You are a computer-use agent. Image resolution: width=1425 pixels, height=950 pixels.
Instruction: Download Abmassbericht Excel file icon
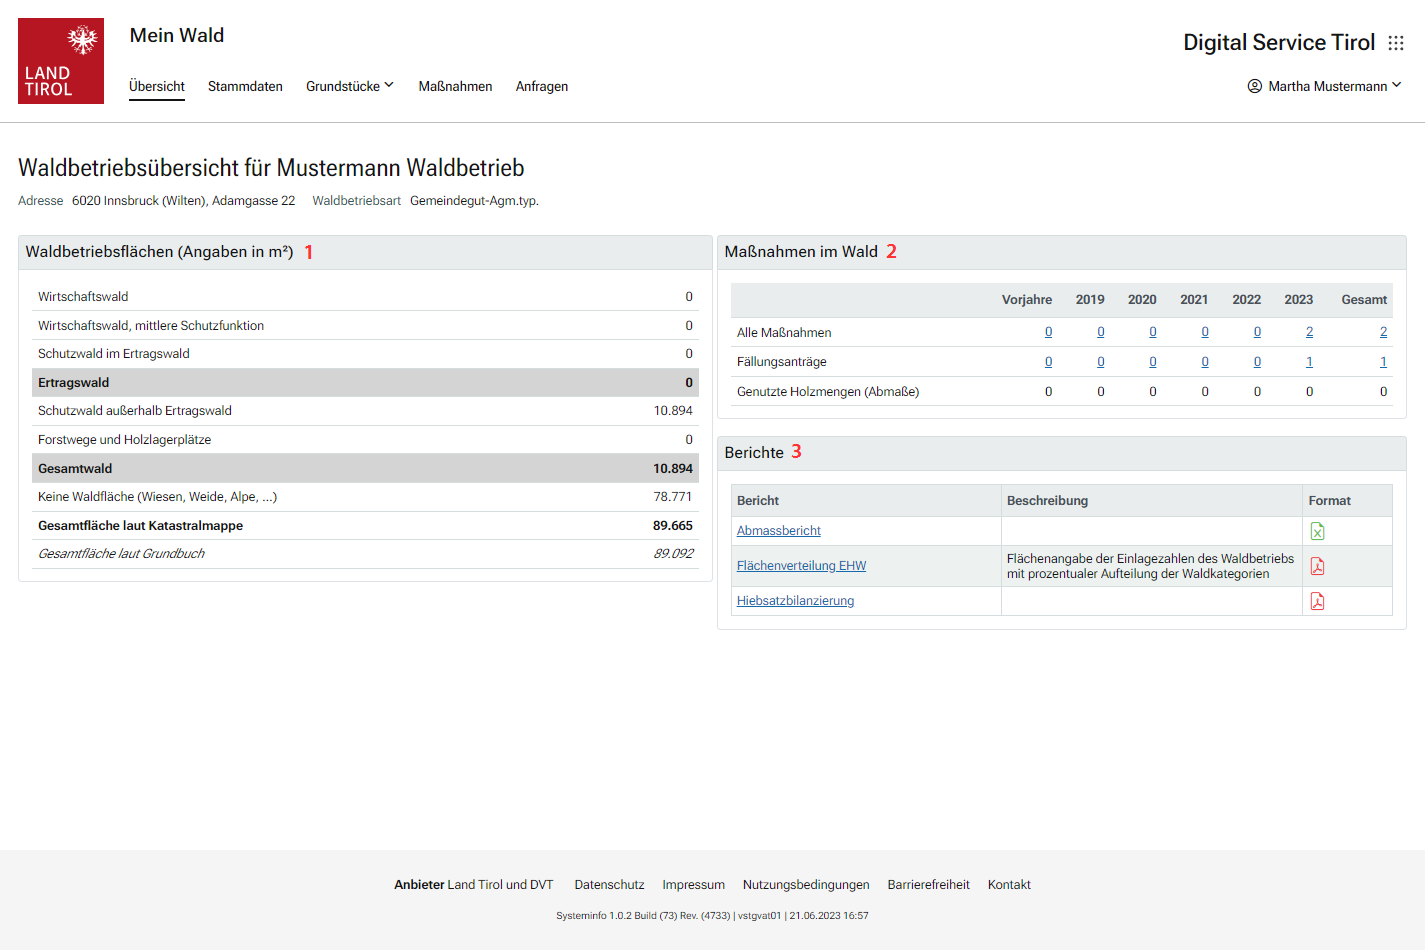(x=1317, y=531)
